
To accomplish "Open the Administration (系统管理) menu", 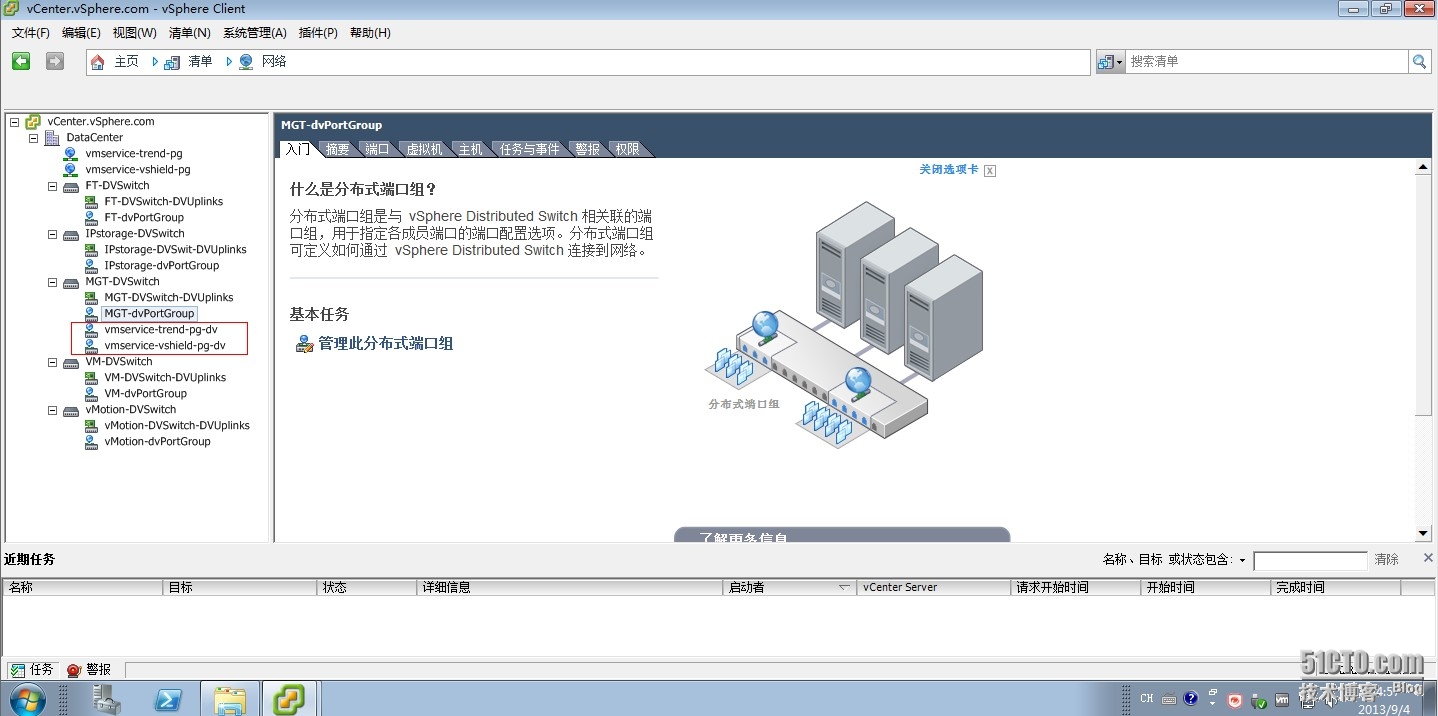I will click(255, 33).
